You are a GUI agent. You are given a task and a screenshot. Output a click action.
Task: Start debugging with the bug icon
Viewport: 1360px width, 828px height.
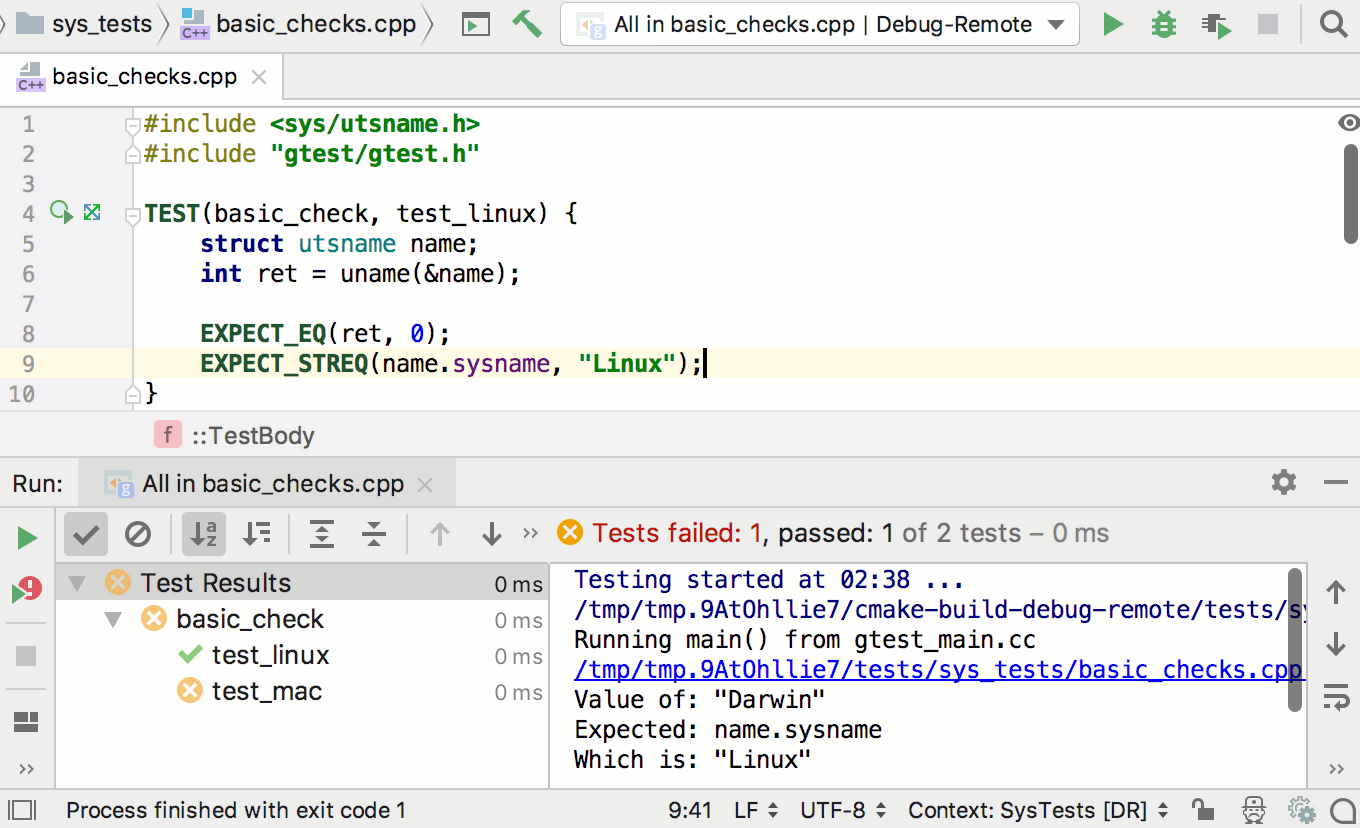coord(1163,24)
